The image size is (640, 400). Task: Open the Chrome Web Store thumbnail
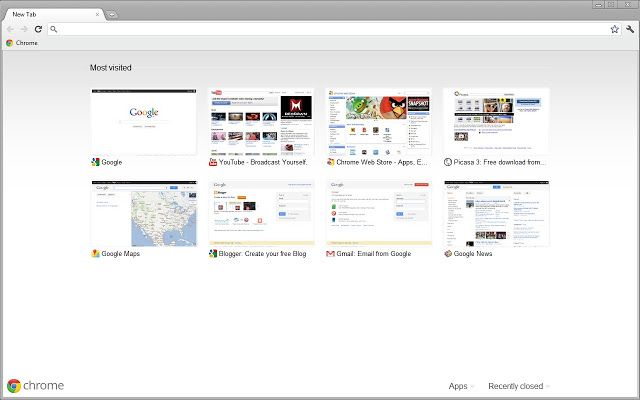(378, 122)
